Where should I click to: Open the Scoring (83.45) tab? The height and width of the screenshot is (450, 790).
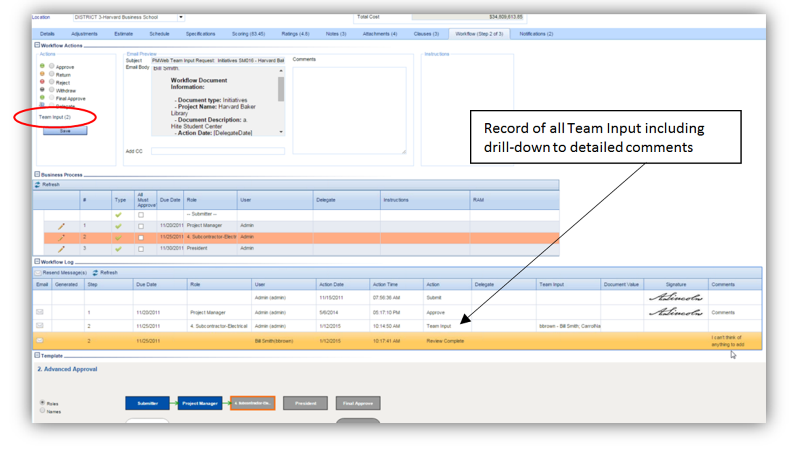coord(248,34)
